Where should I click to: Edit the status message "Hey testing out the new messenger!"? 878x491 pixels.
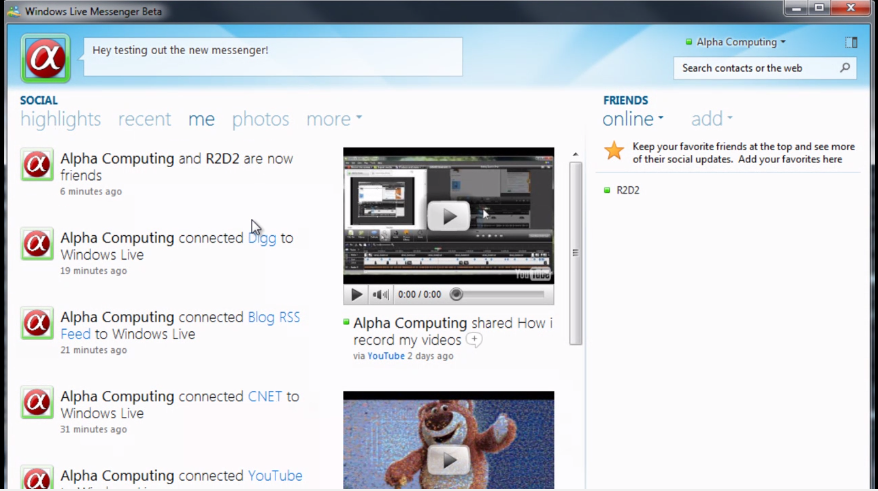click(273, 57)
